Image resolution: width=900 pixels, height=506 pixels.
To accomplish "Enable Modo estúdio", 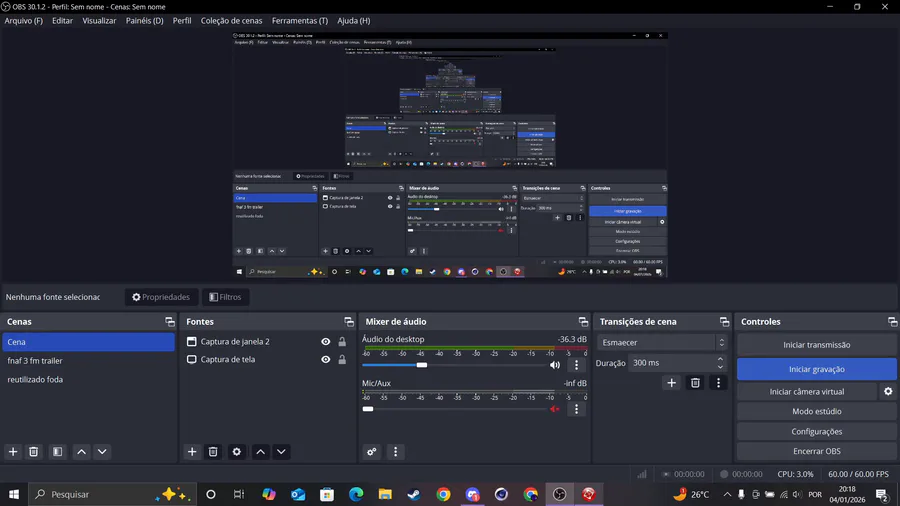I will [x=816, y=411].
